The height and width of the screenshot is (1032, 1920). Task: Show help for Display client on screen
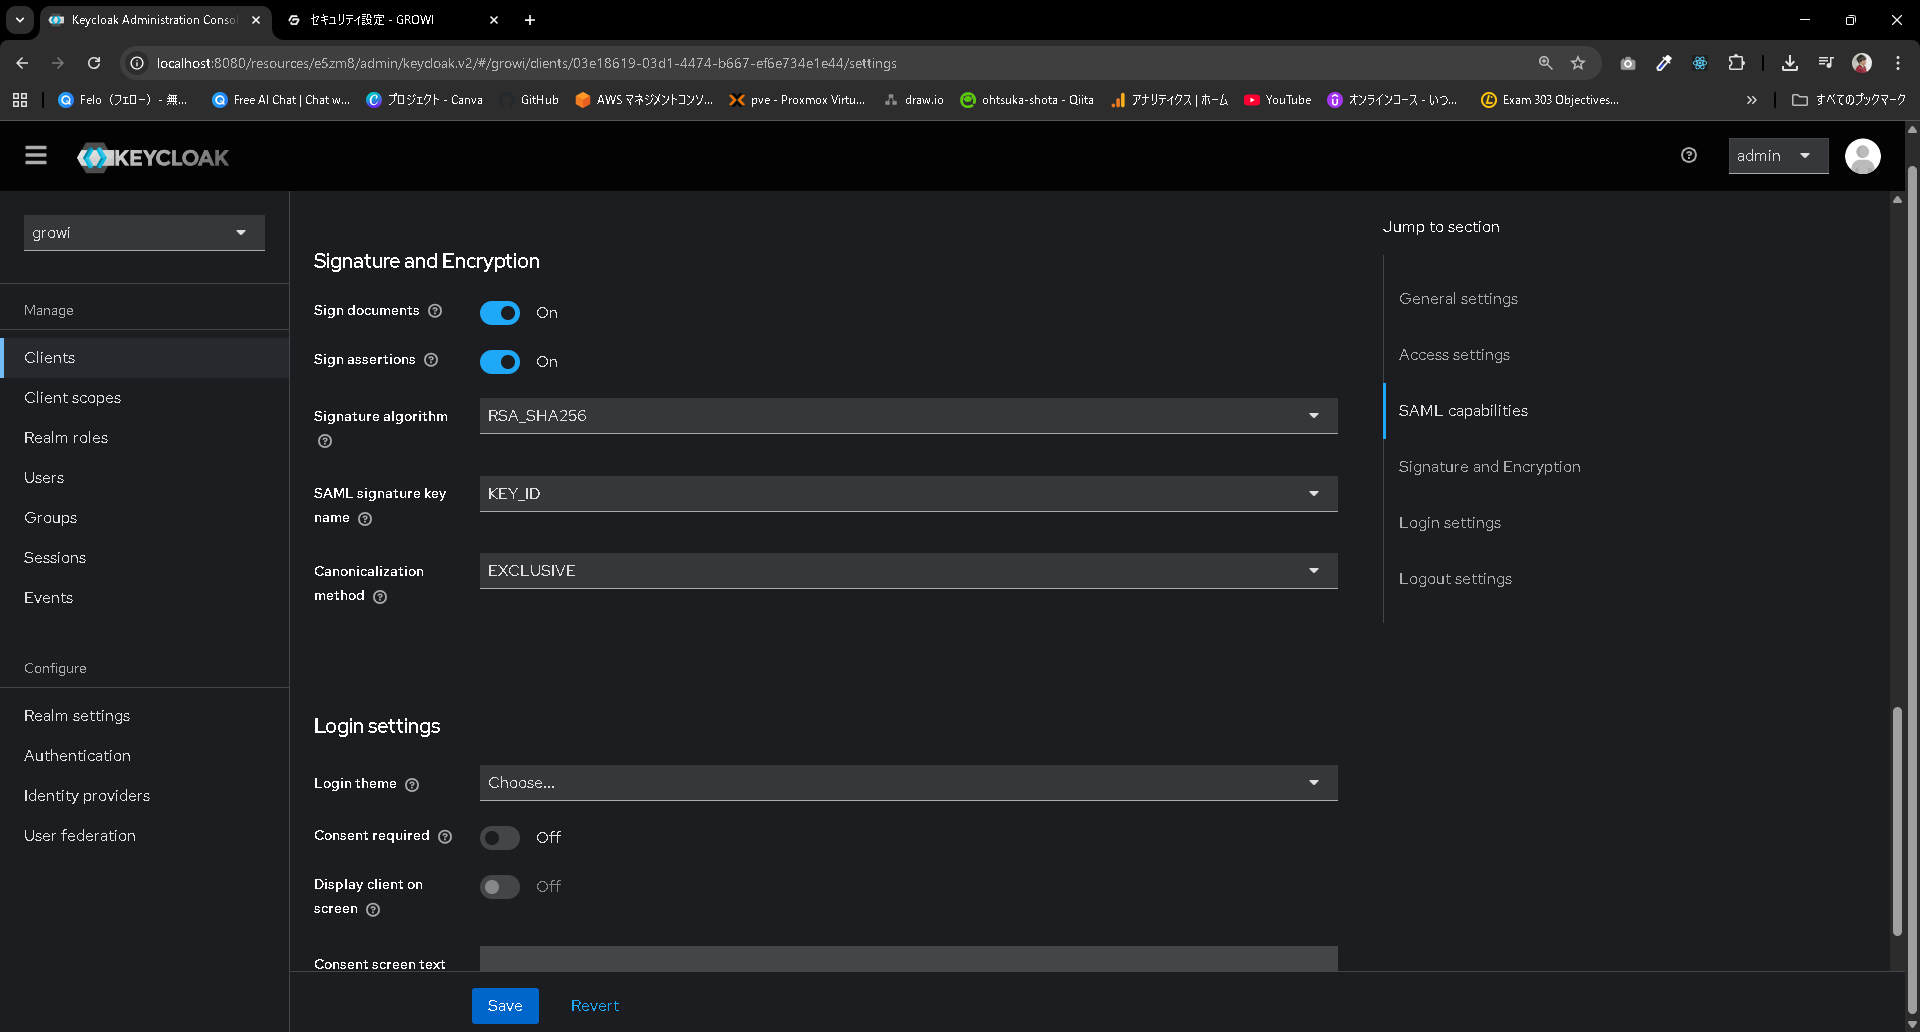coord(373,910)
